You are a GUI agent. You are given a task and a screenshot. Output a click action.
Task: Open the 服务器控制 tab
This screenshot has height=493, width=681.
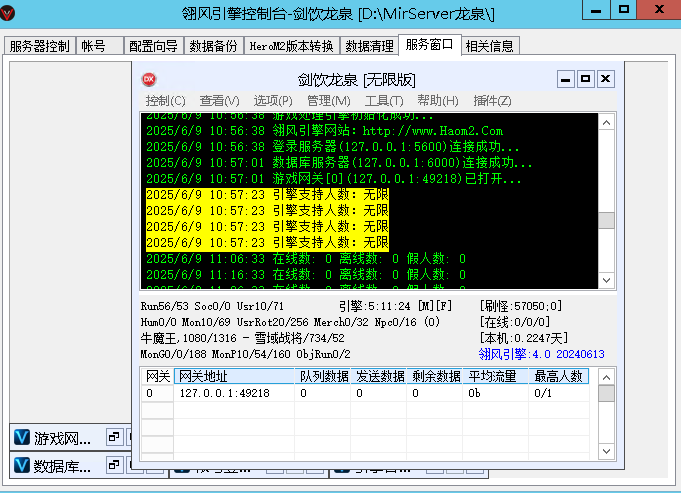(x=40, y=46)
